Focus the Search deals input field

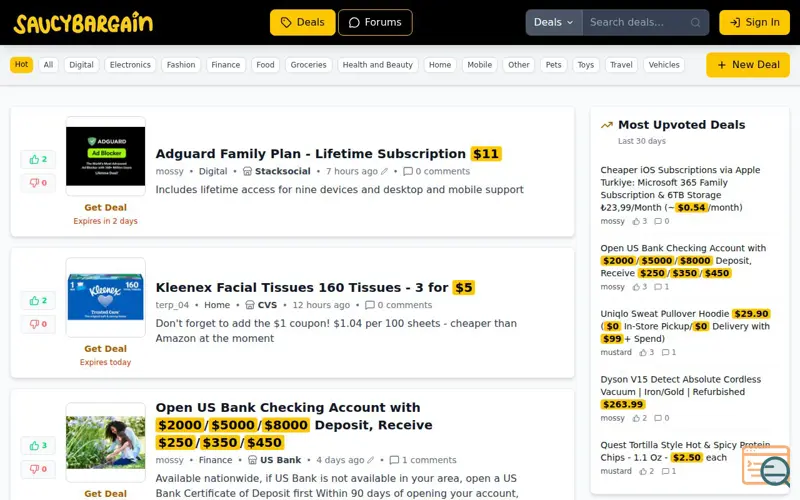tap(637, 22)
